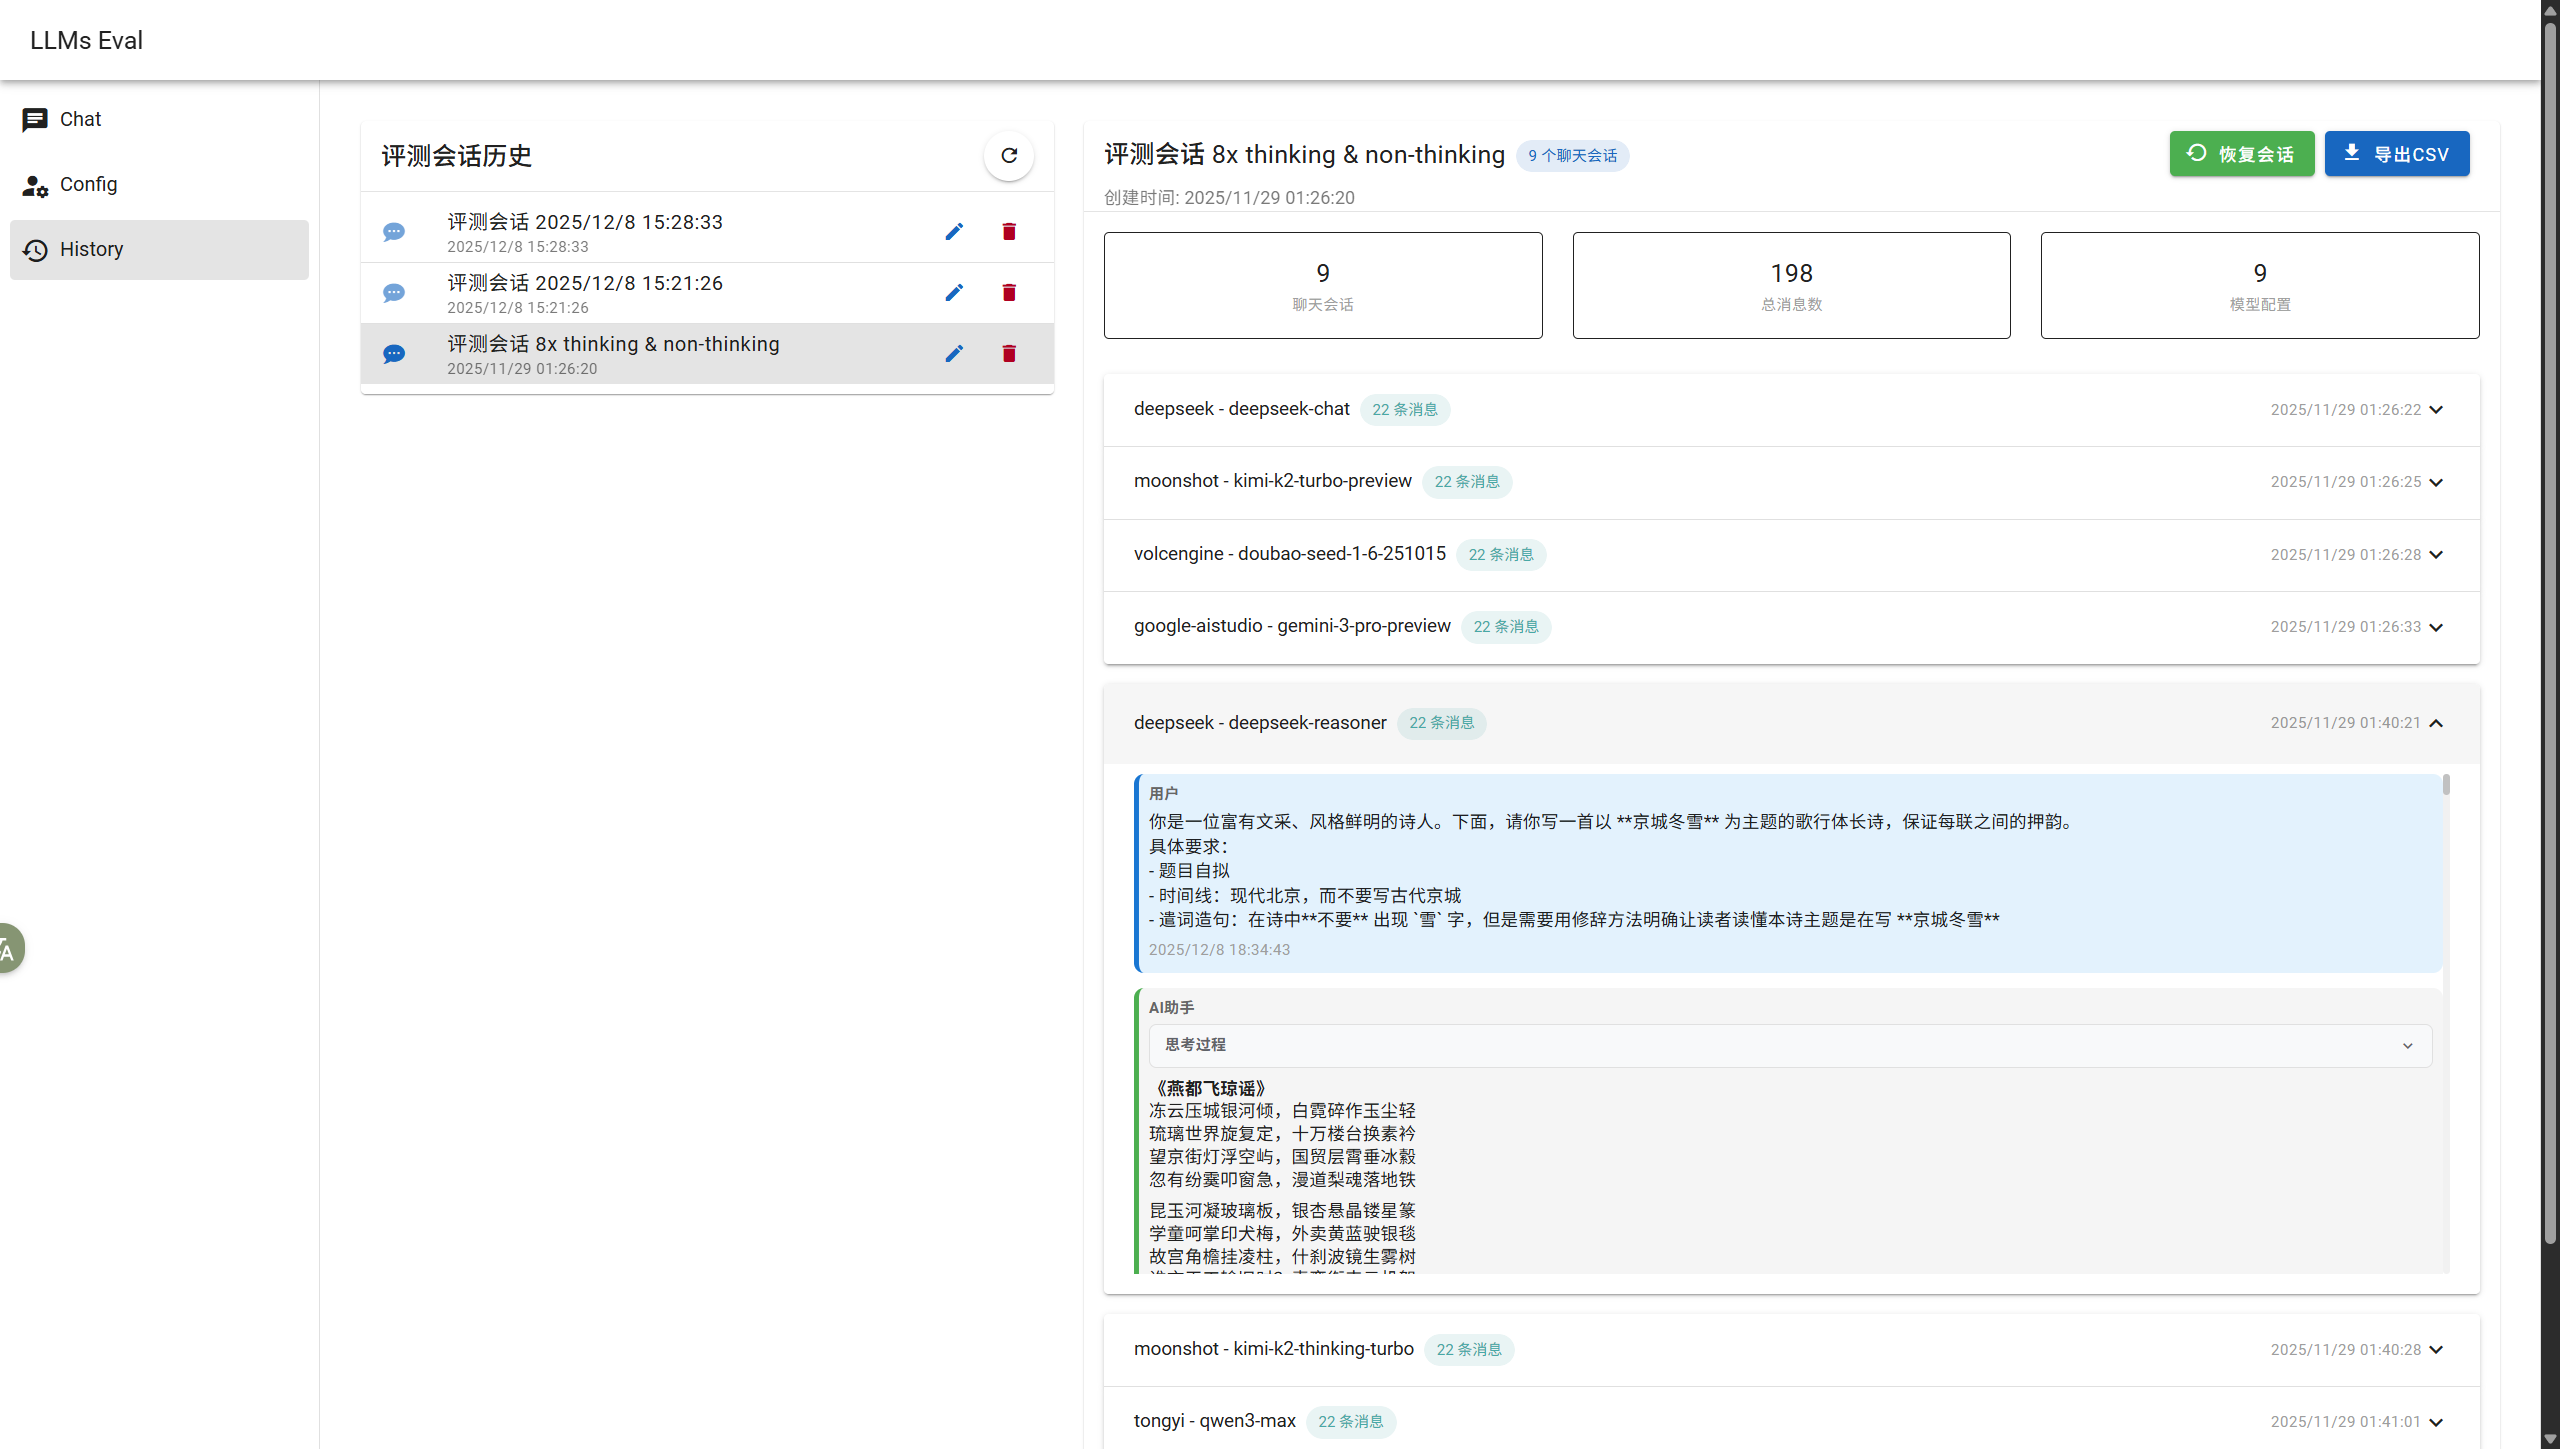The width and height of the screenshot is (2560, 1449).
Task: Click the message panel inner scrollbar thumb
Action: click(2446, 785)
